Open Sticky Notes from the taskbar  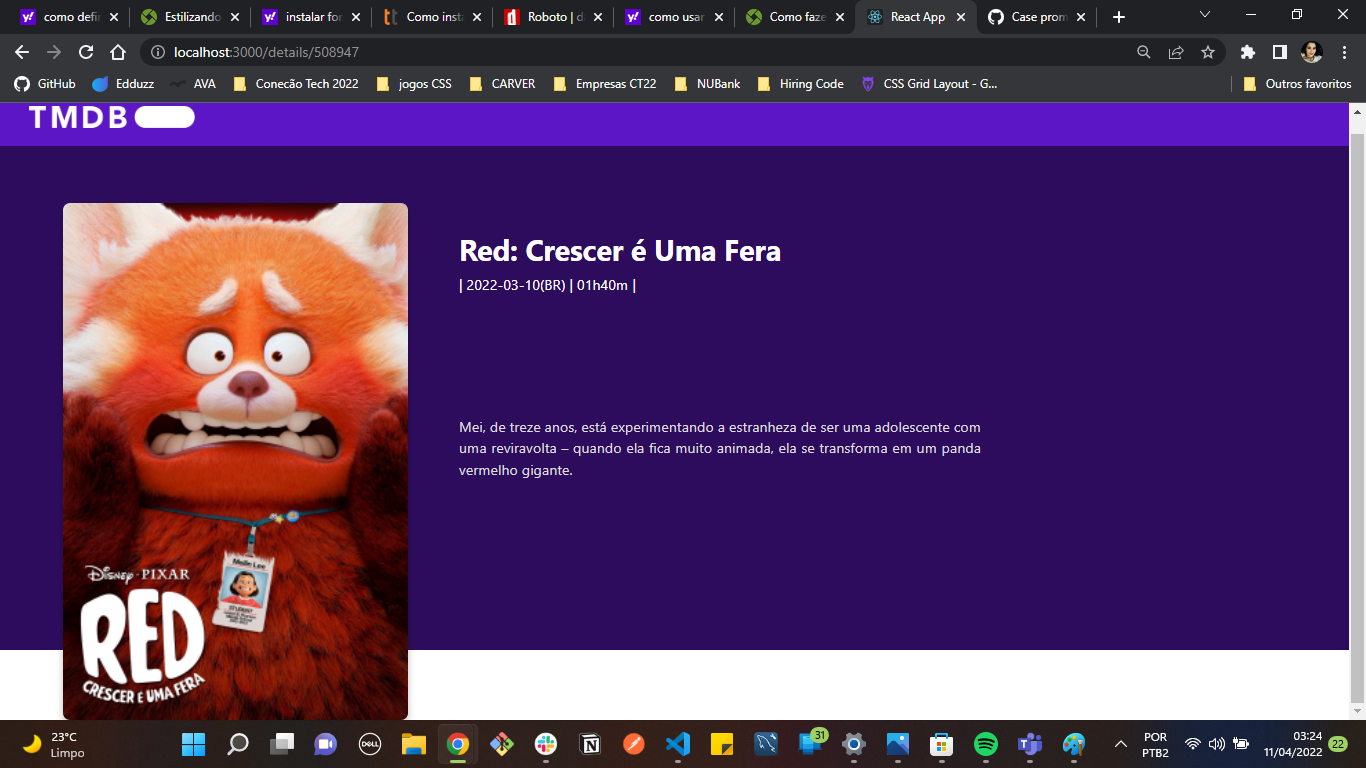[722, 744]
